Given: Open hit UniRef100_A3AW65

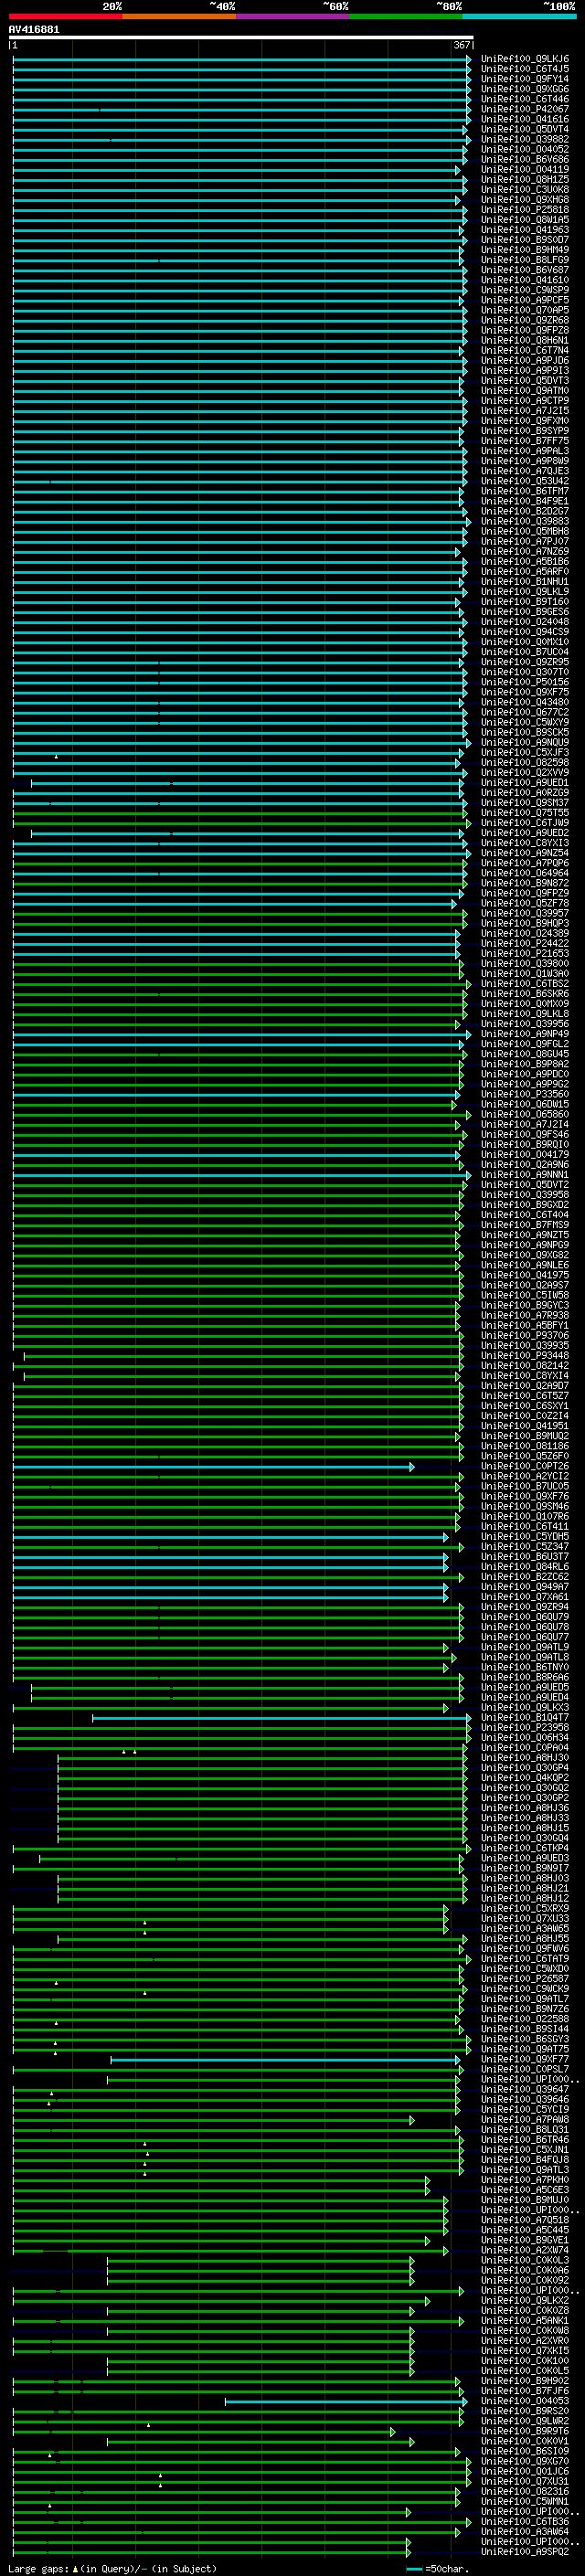Looking at the screenshot, I should click(x=525, y=1928).
